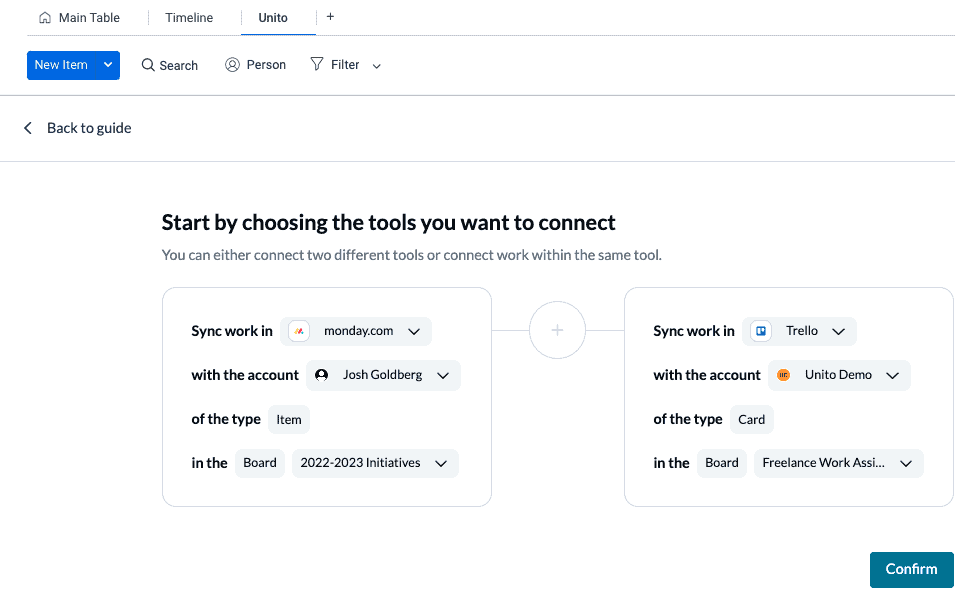
Task: Click the Board chip in Trello card
Action: pos(722,462)
